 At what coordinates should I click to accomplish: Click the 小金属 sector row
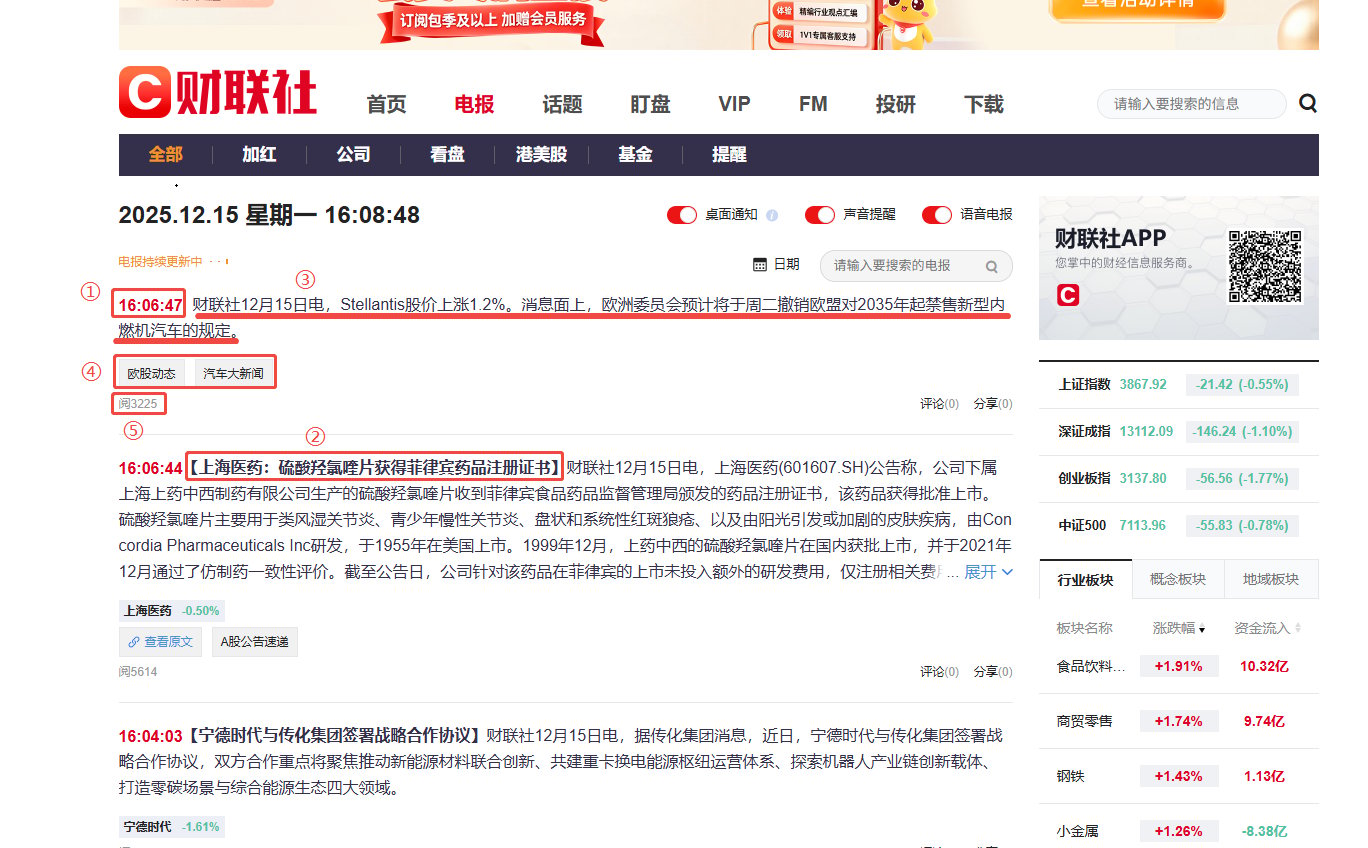[1179, 830]
